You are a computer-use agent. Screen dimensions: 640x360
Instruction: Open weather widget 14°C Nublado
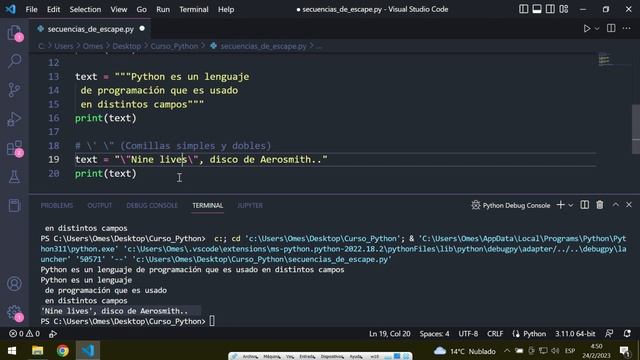[x=464, y=351]
